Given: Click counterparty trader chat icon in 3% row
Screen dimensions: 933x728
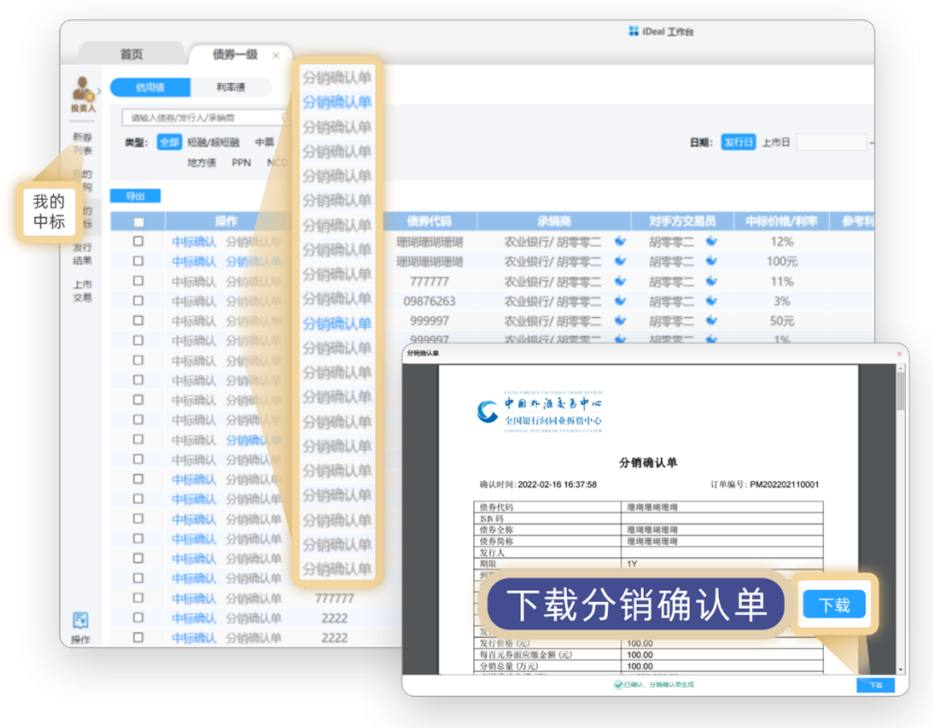Looking at the screenshot, I should pos(712,301).
